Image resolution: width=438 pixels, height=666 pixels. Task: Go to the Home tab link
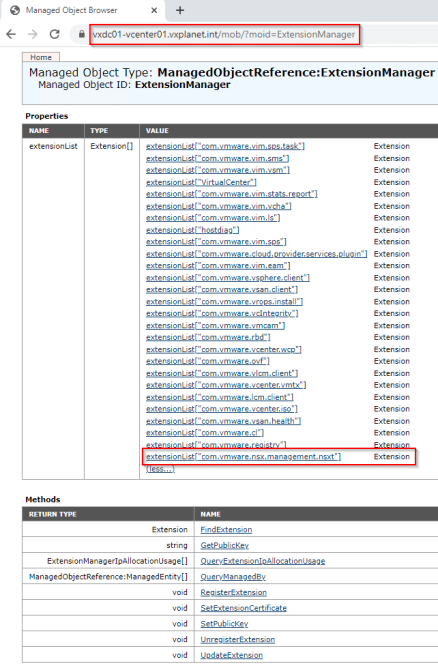click(41, 57)
